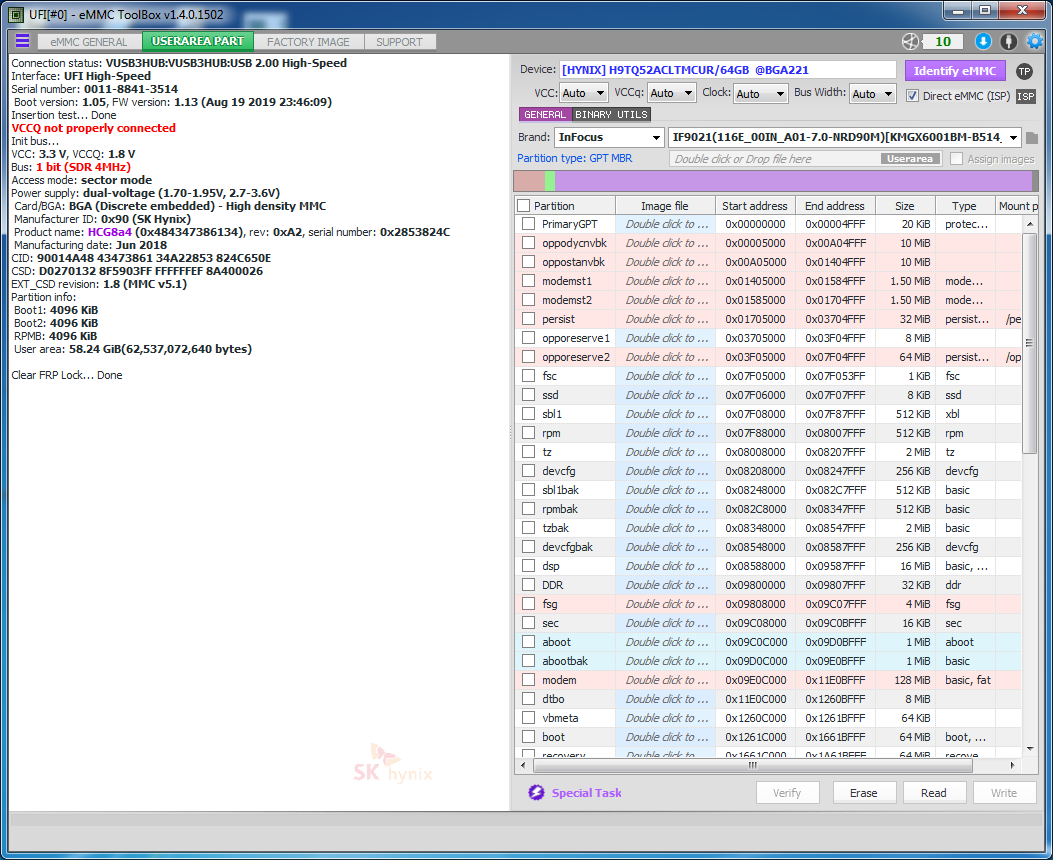This screenshot has width=1053, height=860.
Task: Click the counter field showing 10
Action: click(x=943, y=42)
